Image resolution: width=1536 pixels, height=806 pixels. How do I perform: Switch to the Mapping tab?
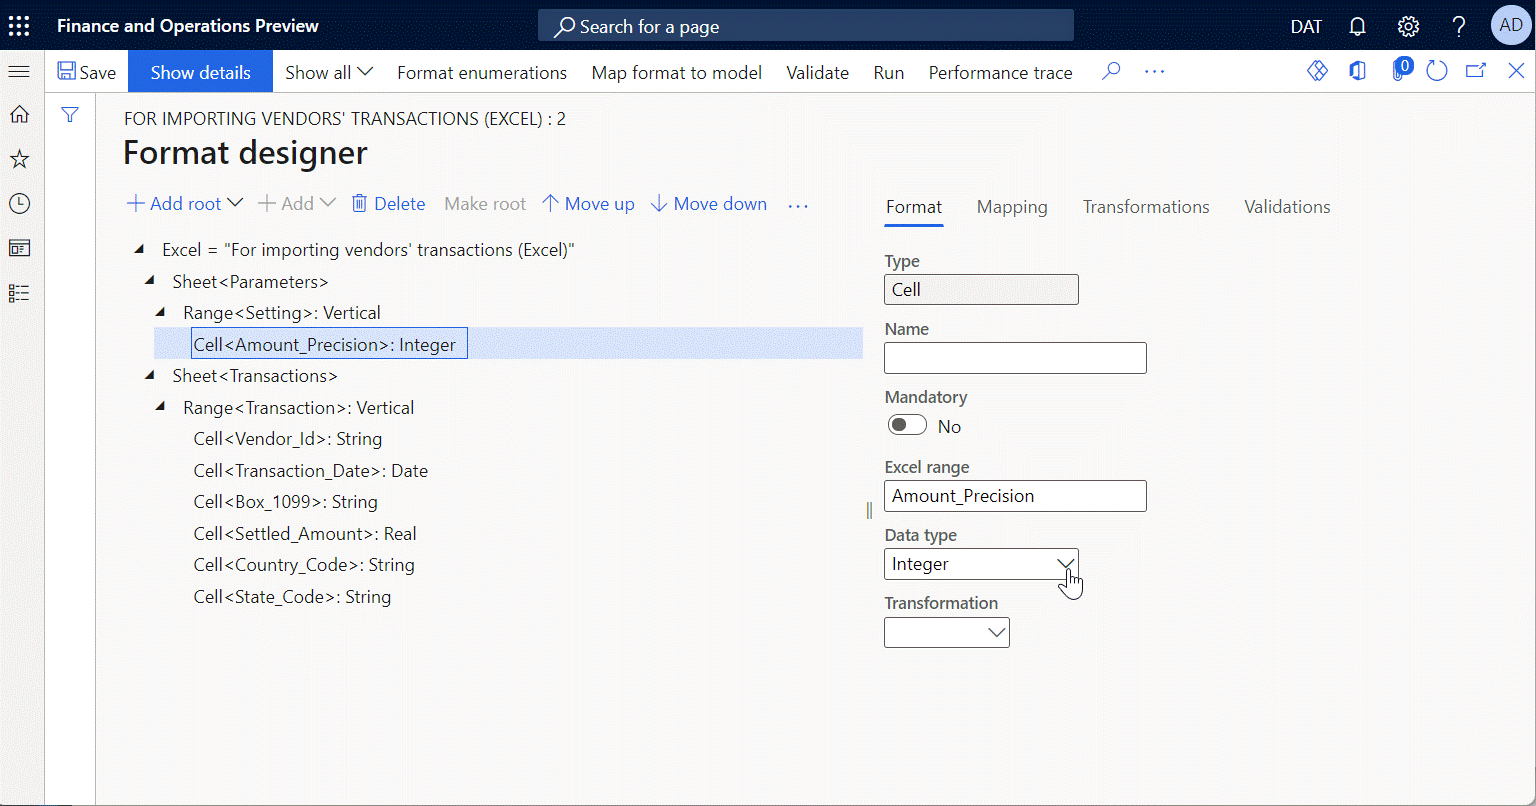(1012, 207)
